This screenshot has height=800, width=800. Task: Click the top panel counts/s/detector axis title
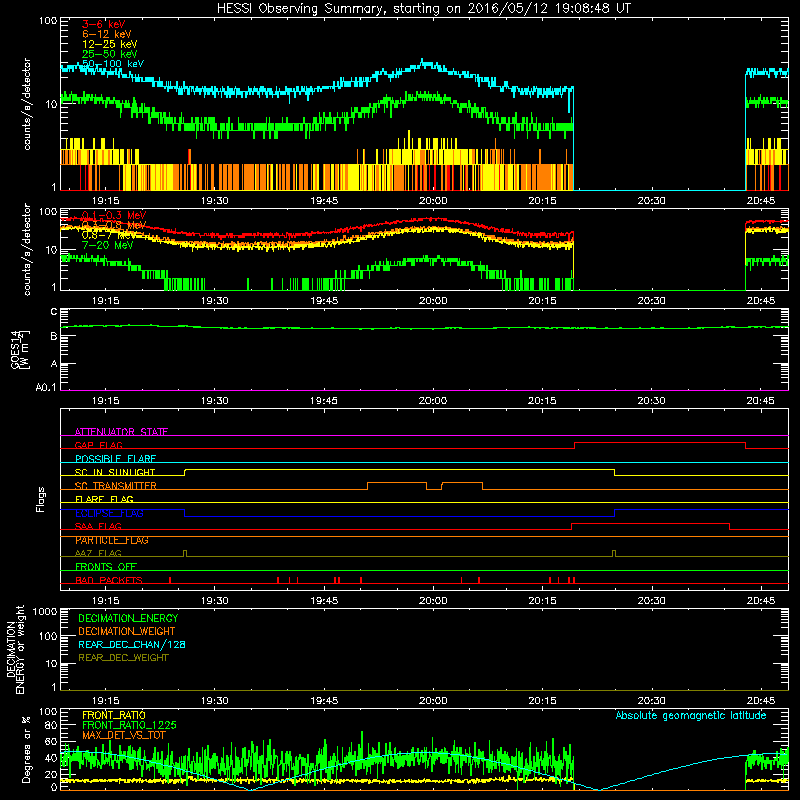[26, 104]
